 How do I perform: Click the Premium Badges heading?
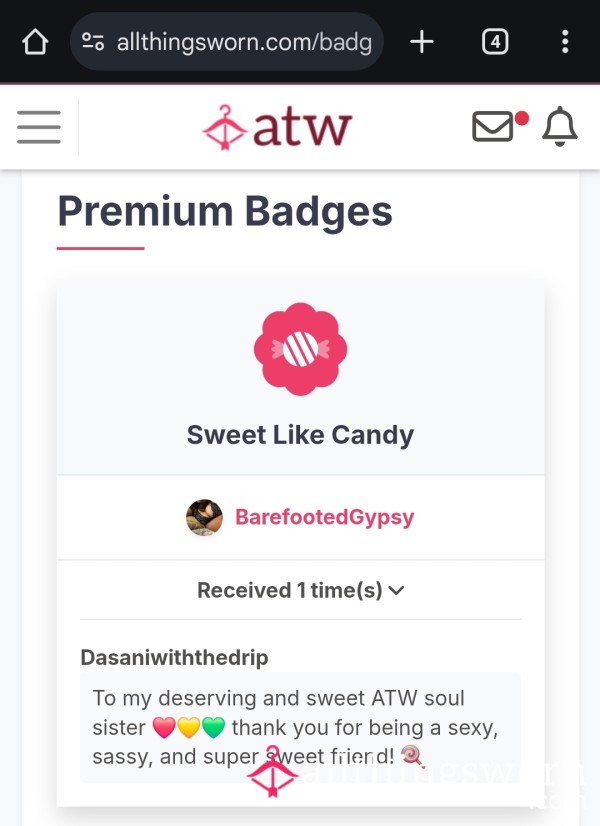[225, 211]
